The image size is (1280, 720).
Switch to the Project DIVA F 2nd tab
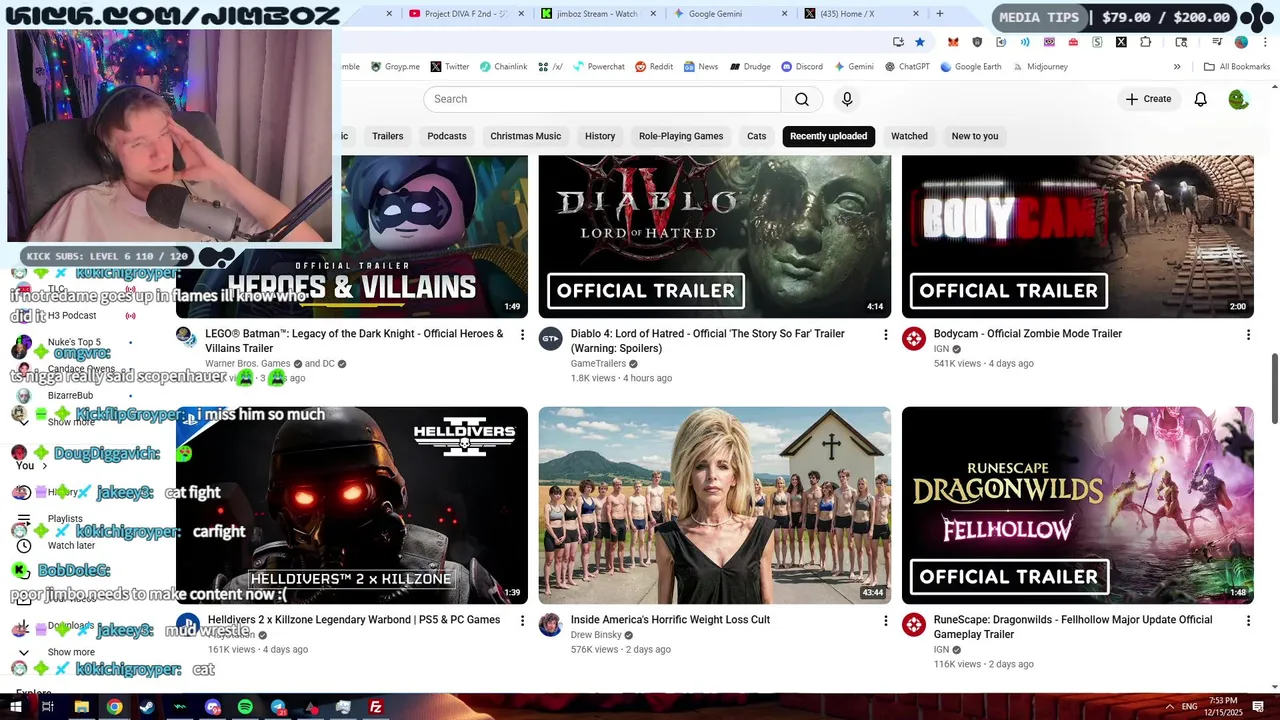pos(465,14)
